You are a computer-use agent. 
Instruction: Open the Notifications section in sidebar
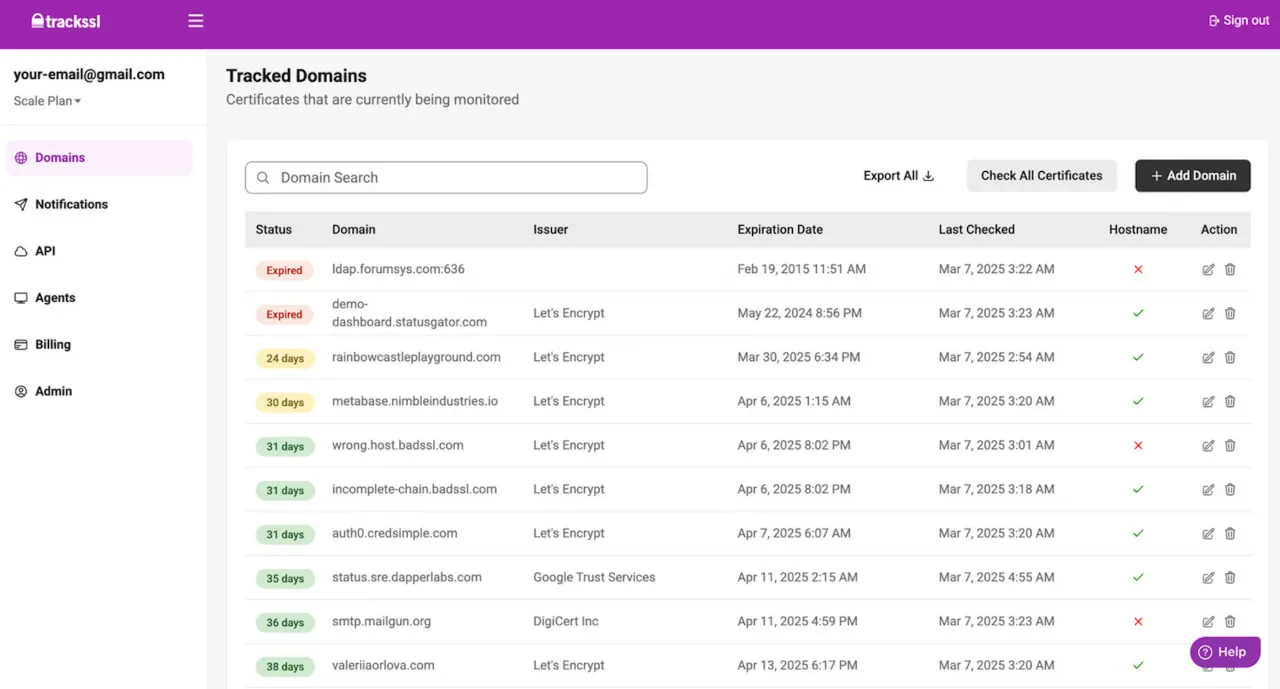pos(71,204)
